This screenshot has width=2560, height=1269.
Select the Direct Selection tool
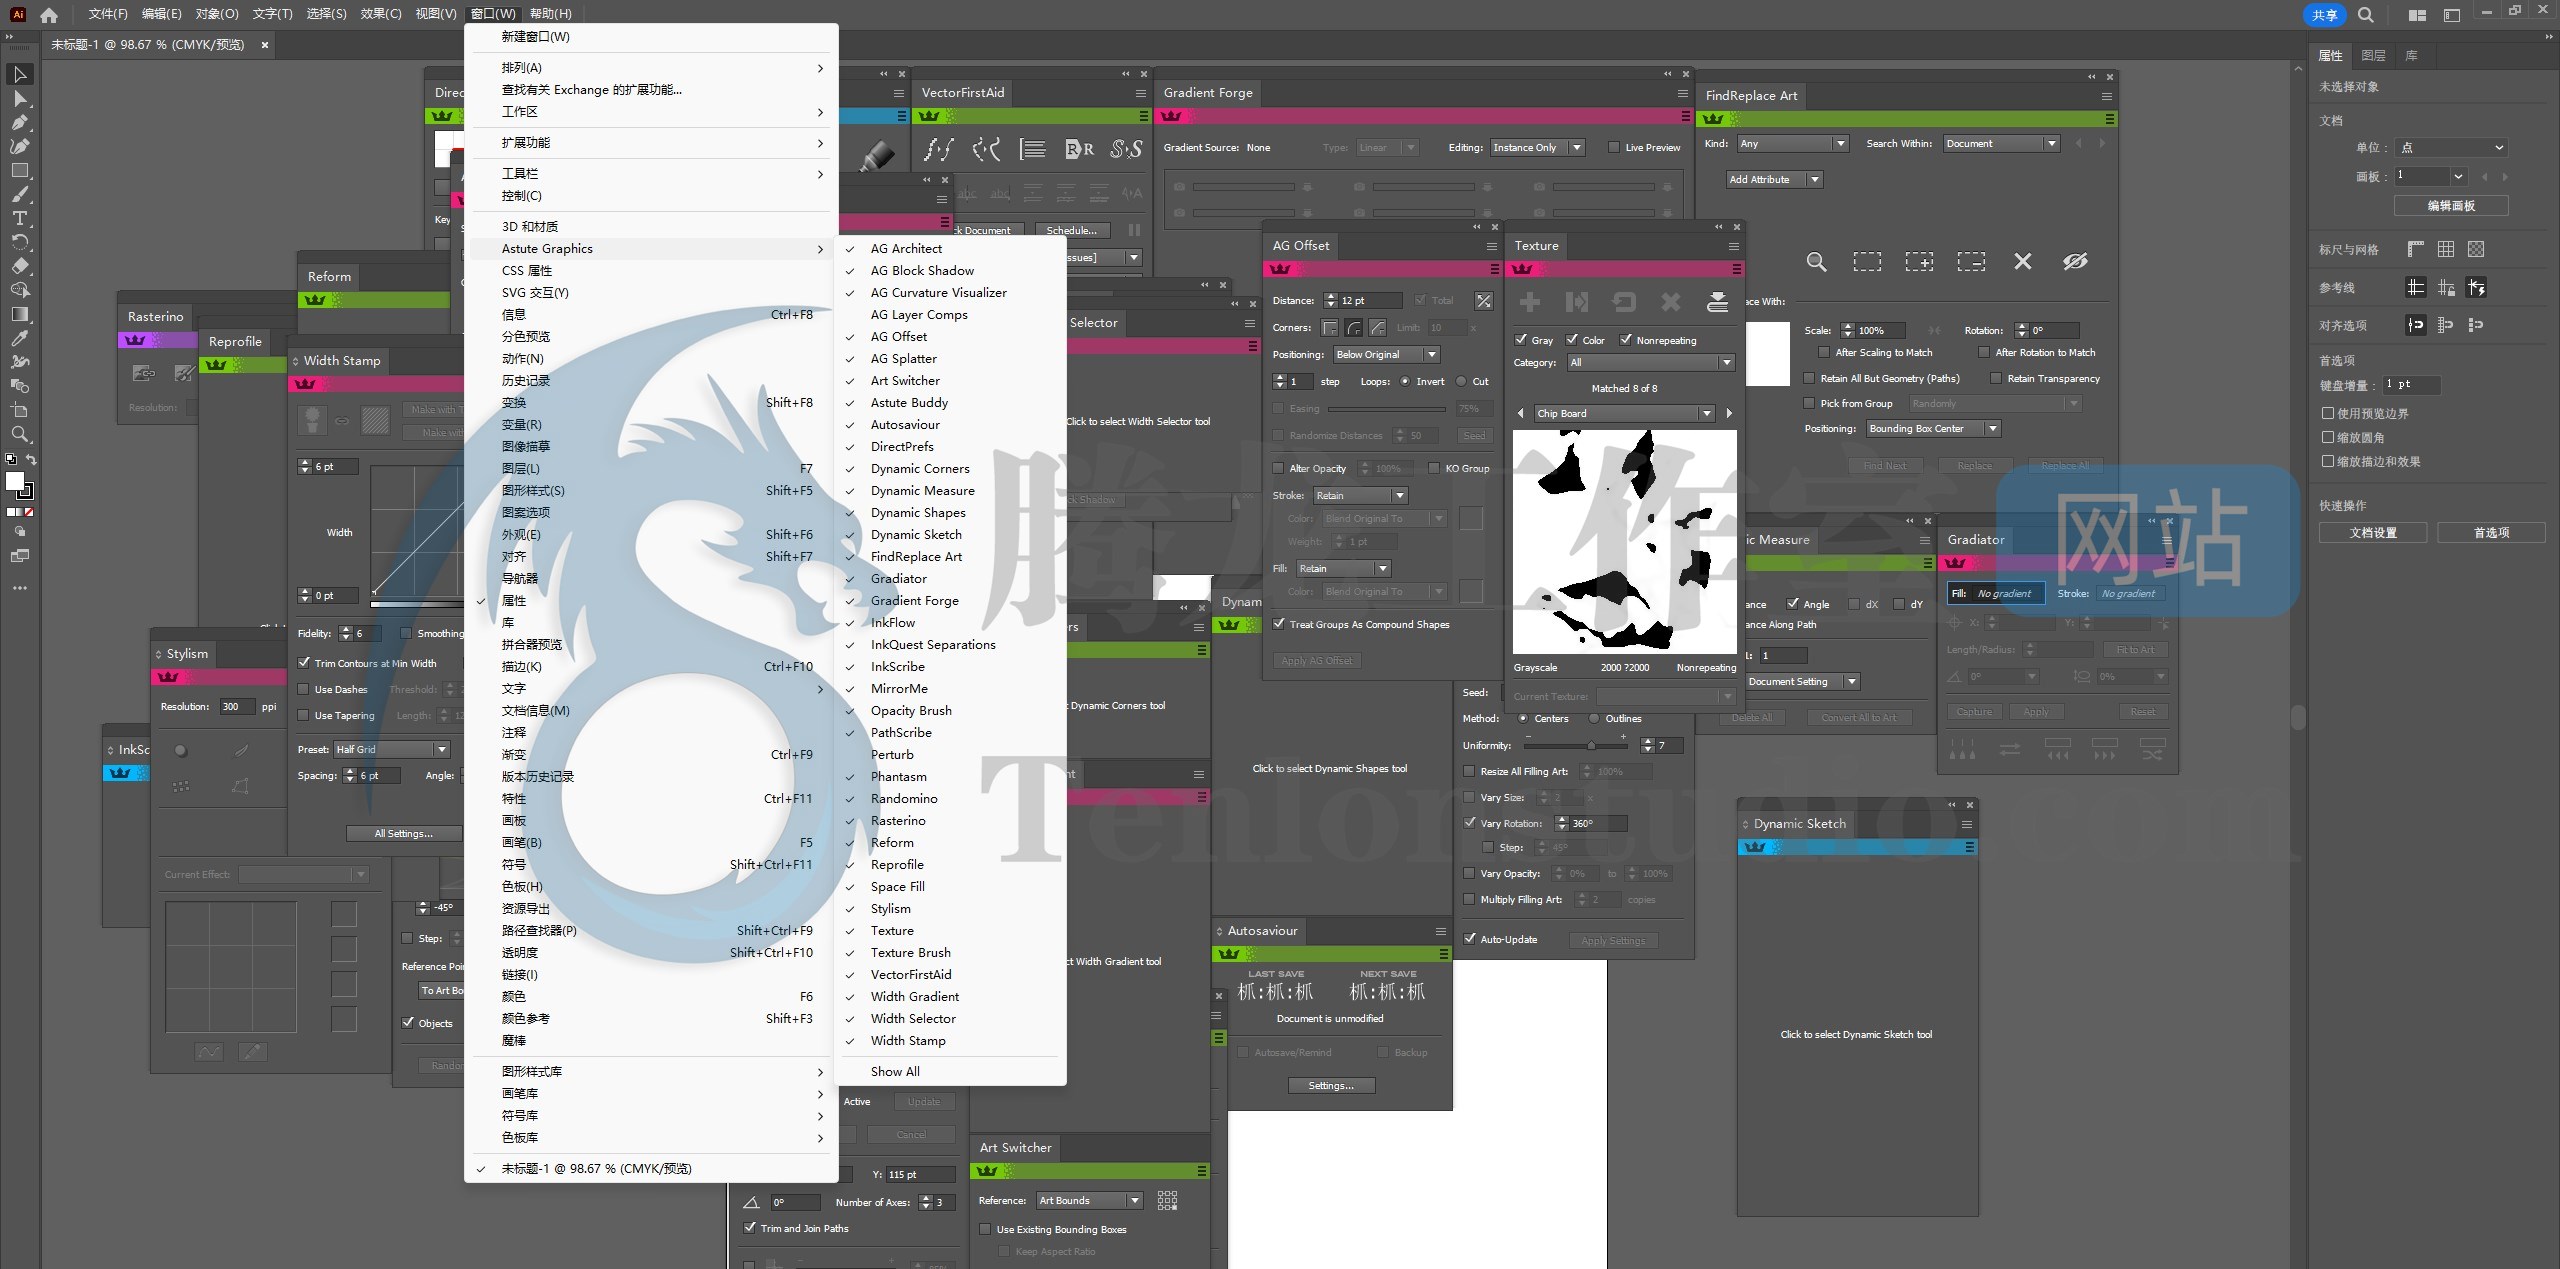tap(19, 99)
